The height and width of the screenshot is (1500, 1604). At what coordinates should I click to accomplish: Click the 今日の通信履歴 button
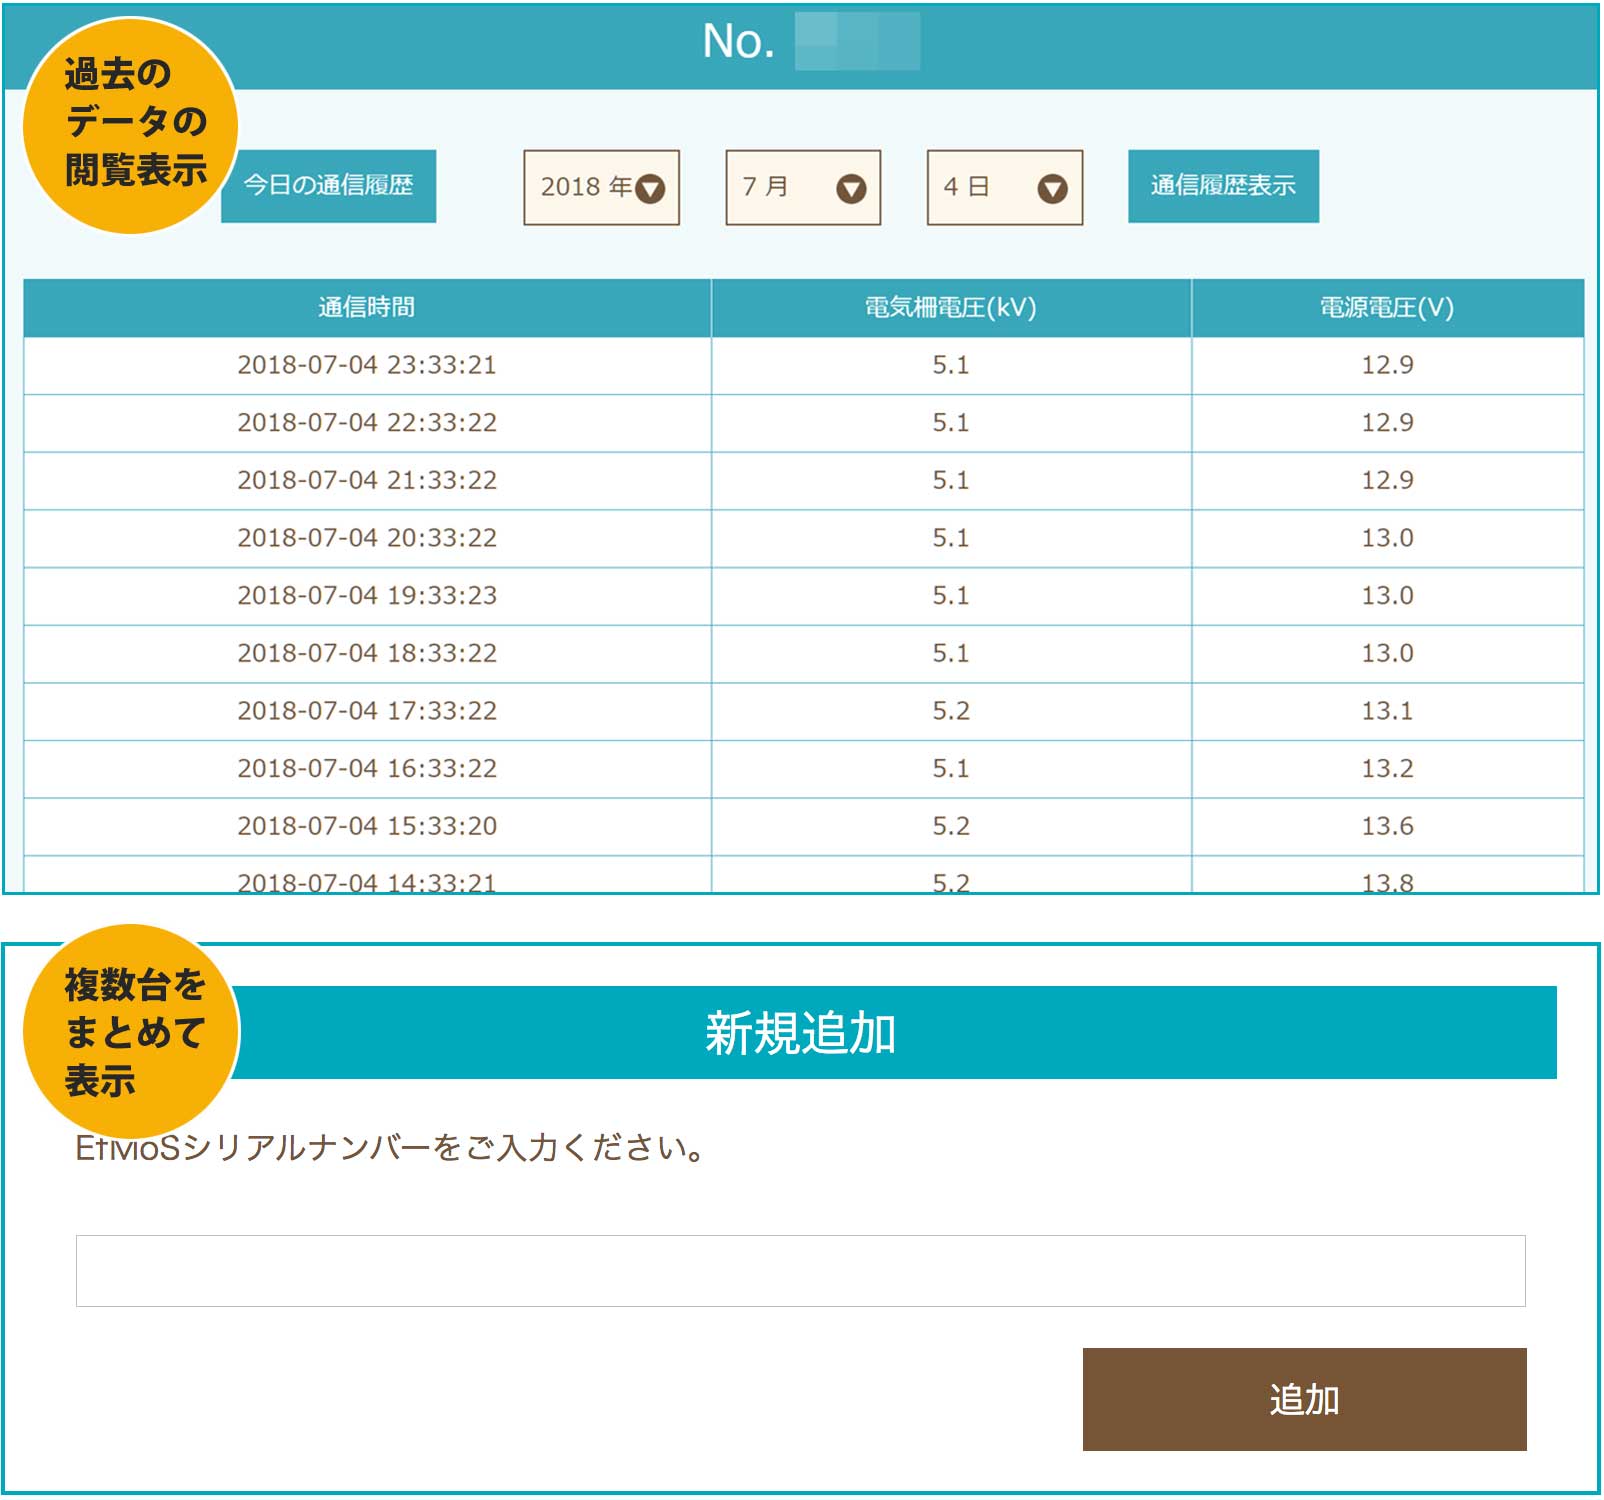coord(328,186)
